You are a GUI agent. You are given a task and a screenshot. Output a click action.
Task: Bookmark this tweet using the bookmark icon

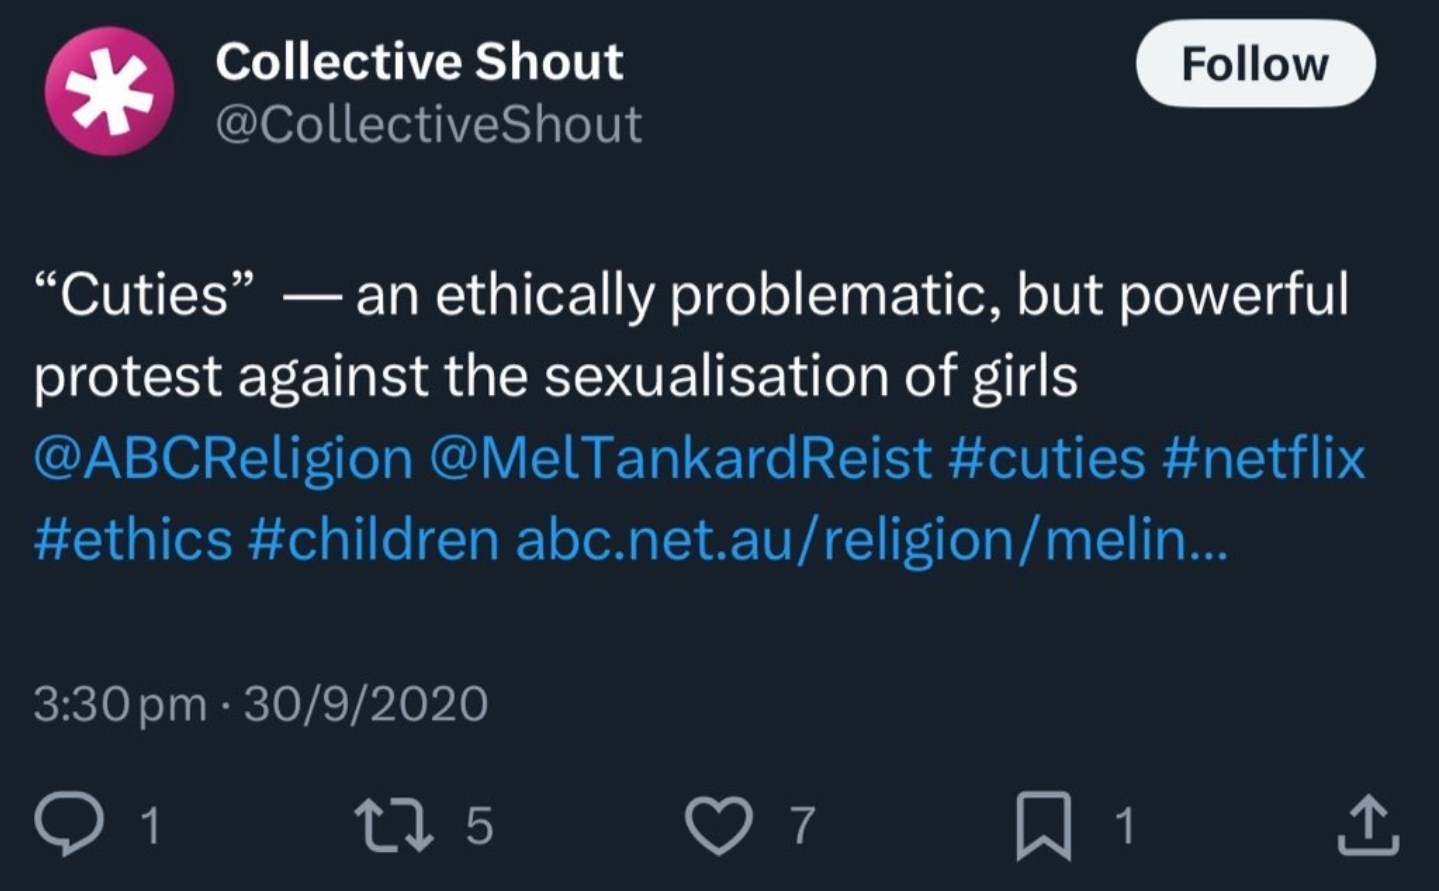(1043, 825)
